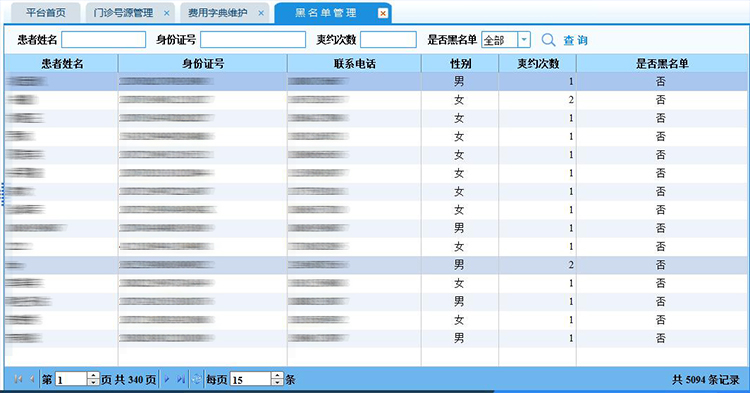
Task: Focus the 身份证号 input field
Action: click(253, 40)
